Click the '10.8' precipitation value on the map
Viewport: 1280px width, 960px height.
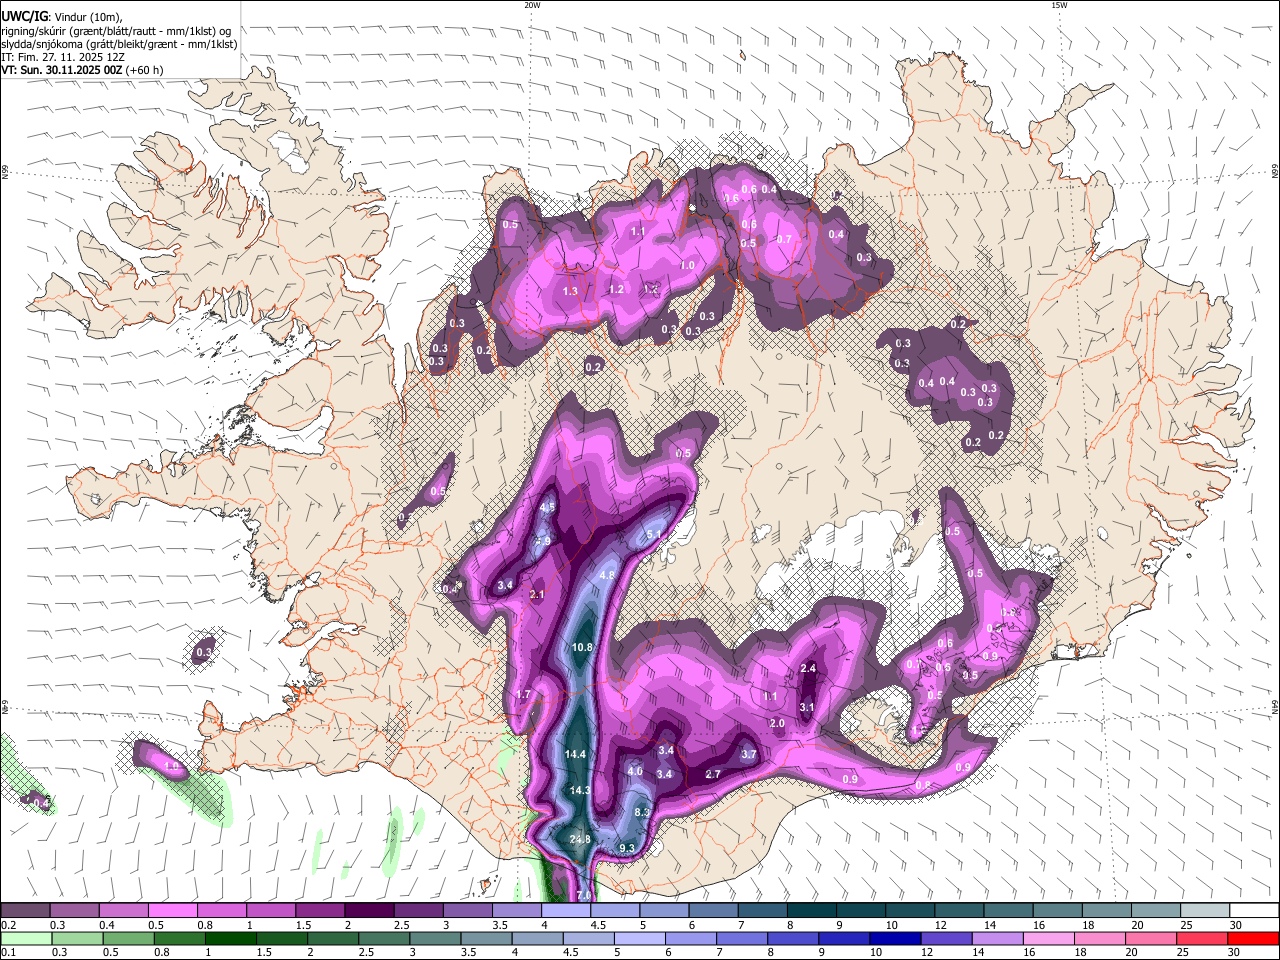(582, 648)
